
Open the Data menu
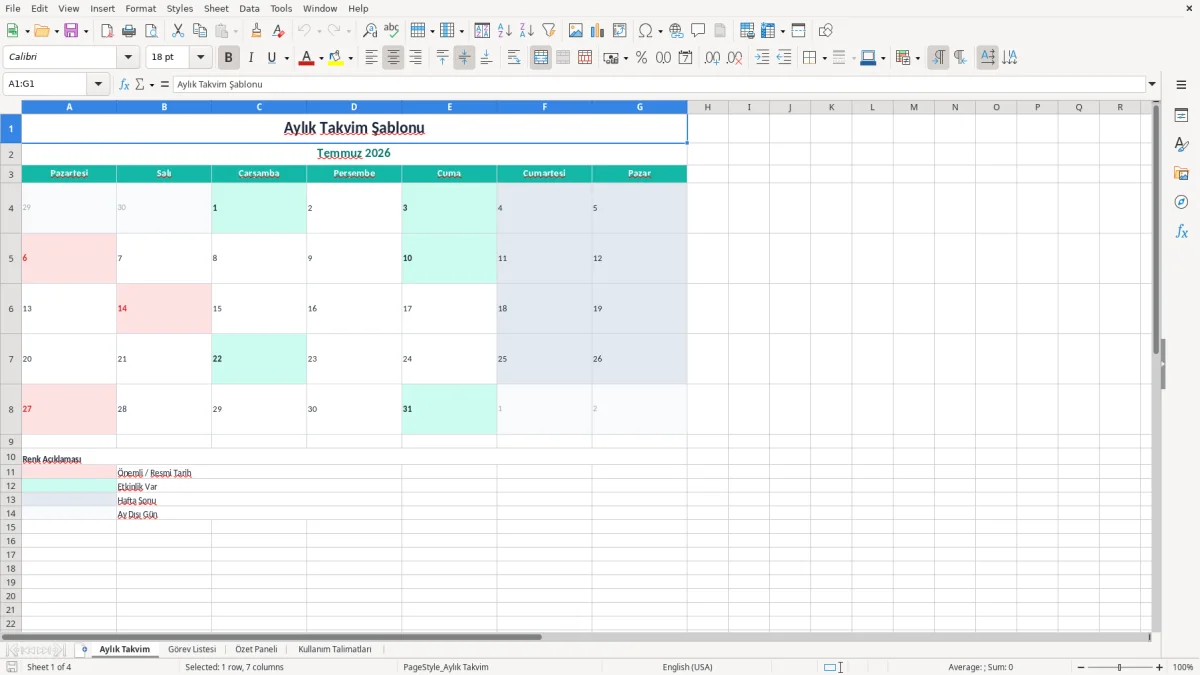pos(249,8)
